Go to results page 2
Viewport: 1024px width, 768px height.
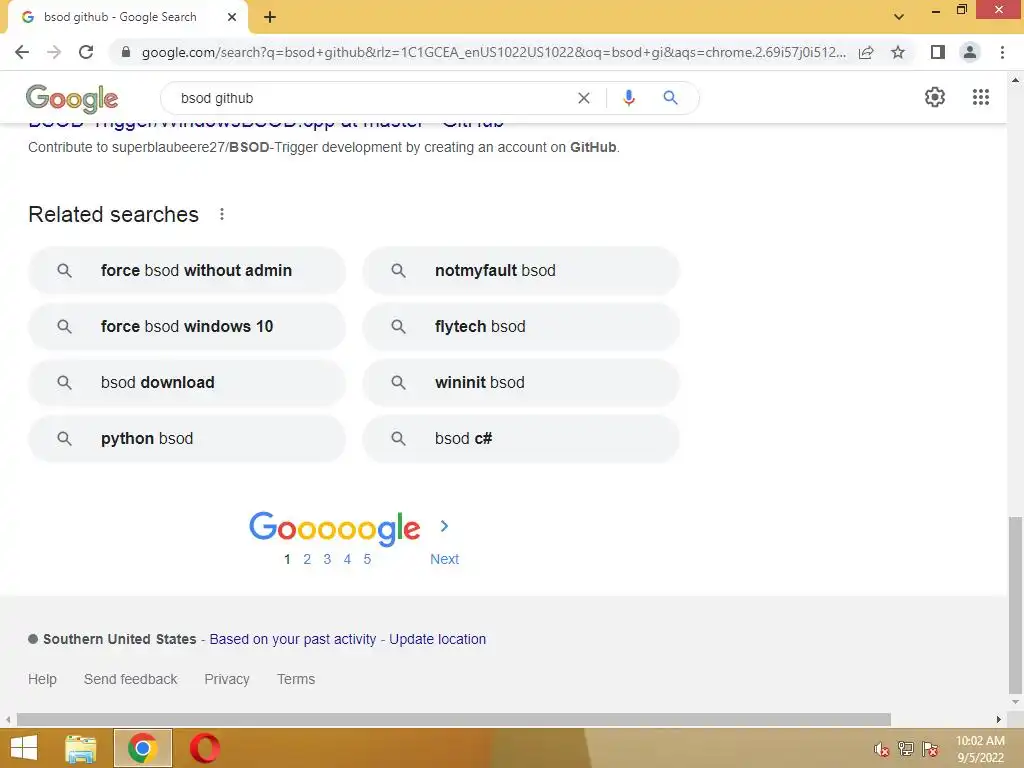(307, 559)
